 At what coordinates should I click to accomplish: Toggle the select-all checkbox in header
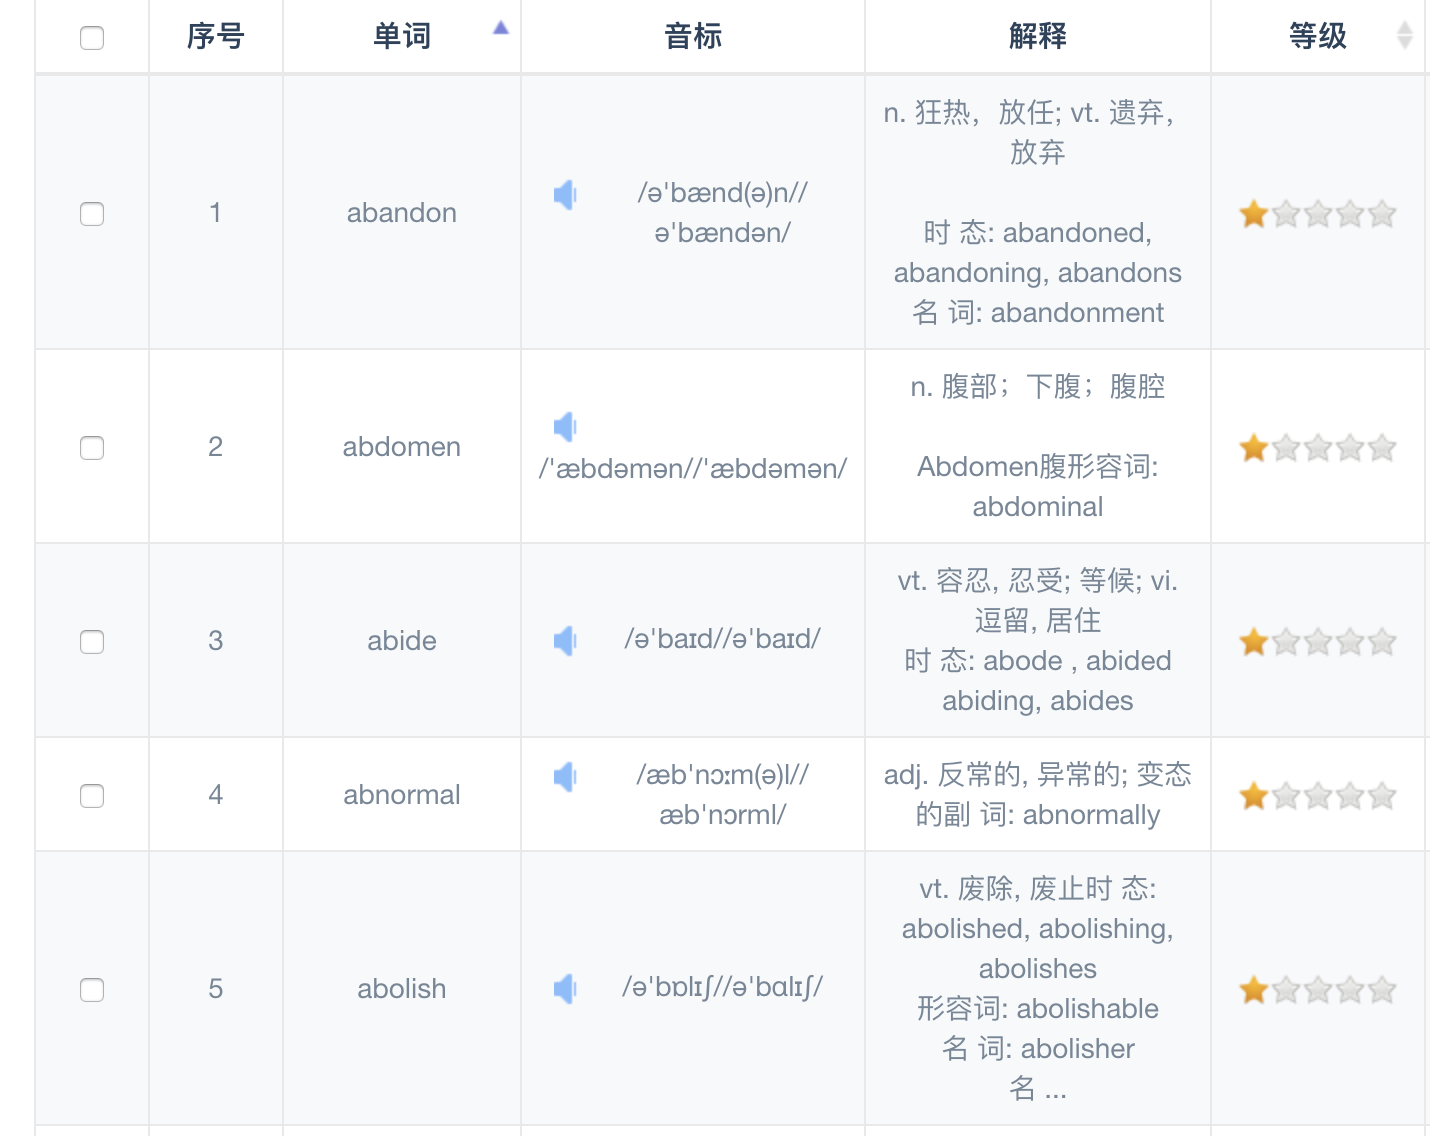[x=92, y=38]
